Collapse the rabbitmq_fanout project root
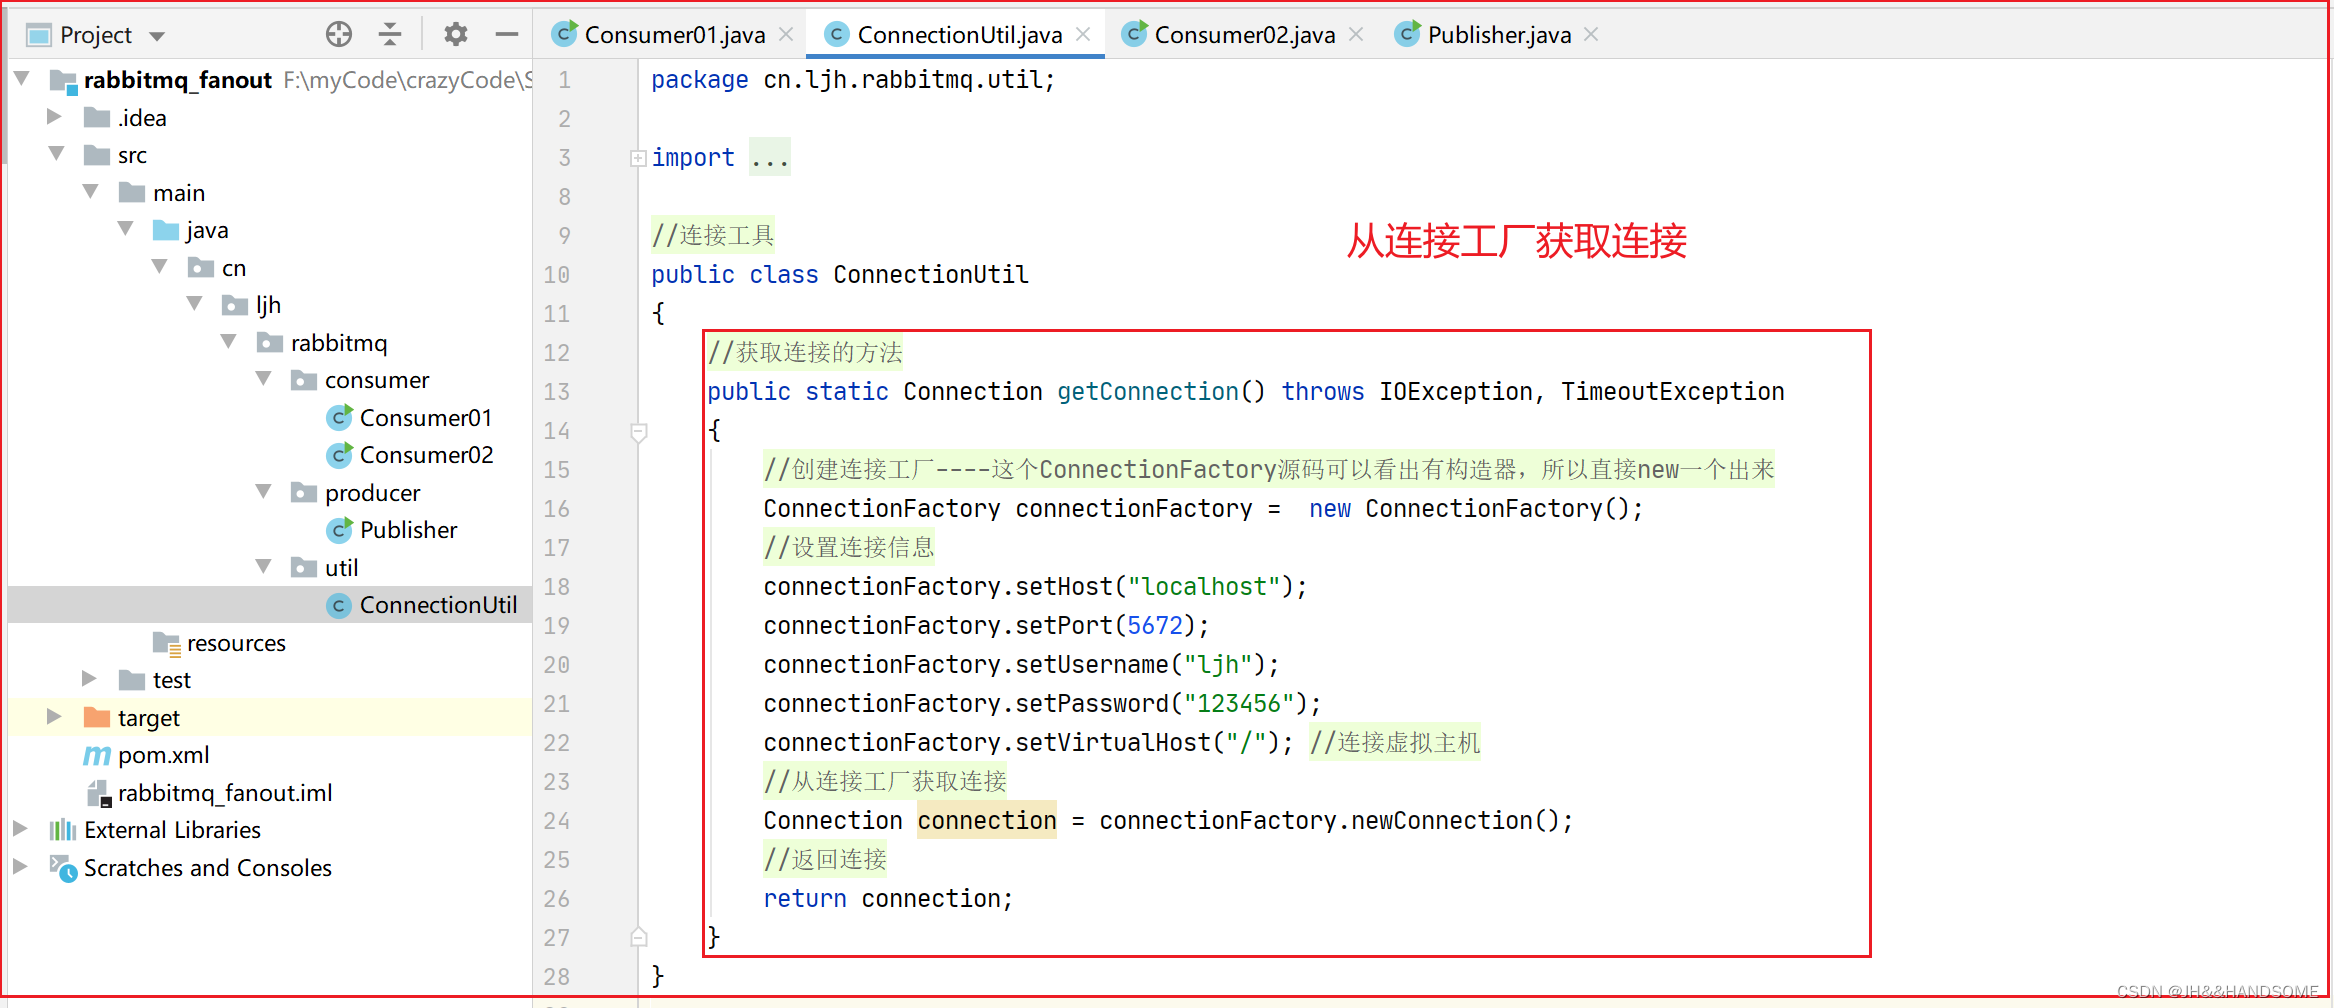Image resolution: width=2334 pixels, height=1008 pixels. click(22, 79)
